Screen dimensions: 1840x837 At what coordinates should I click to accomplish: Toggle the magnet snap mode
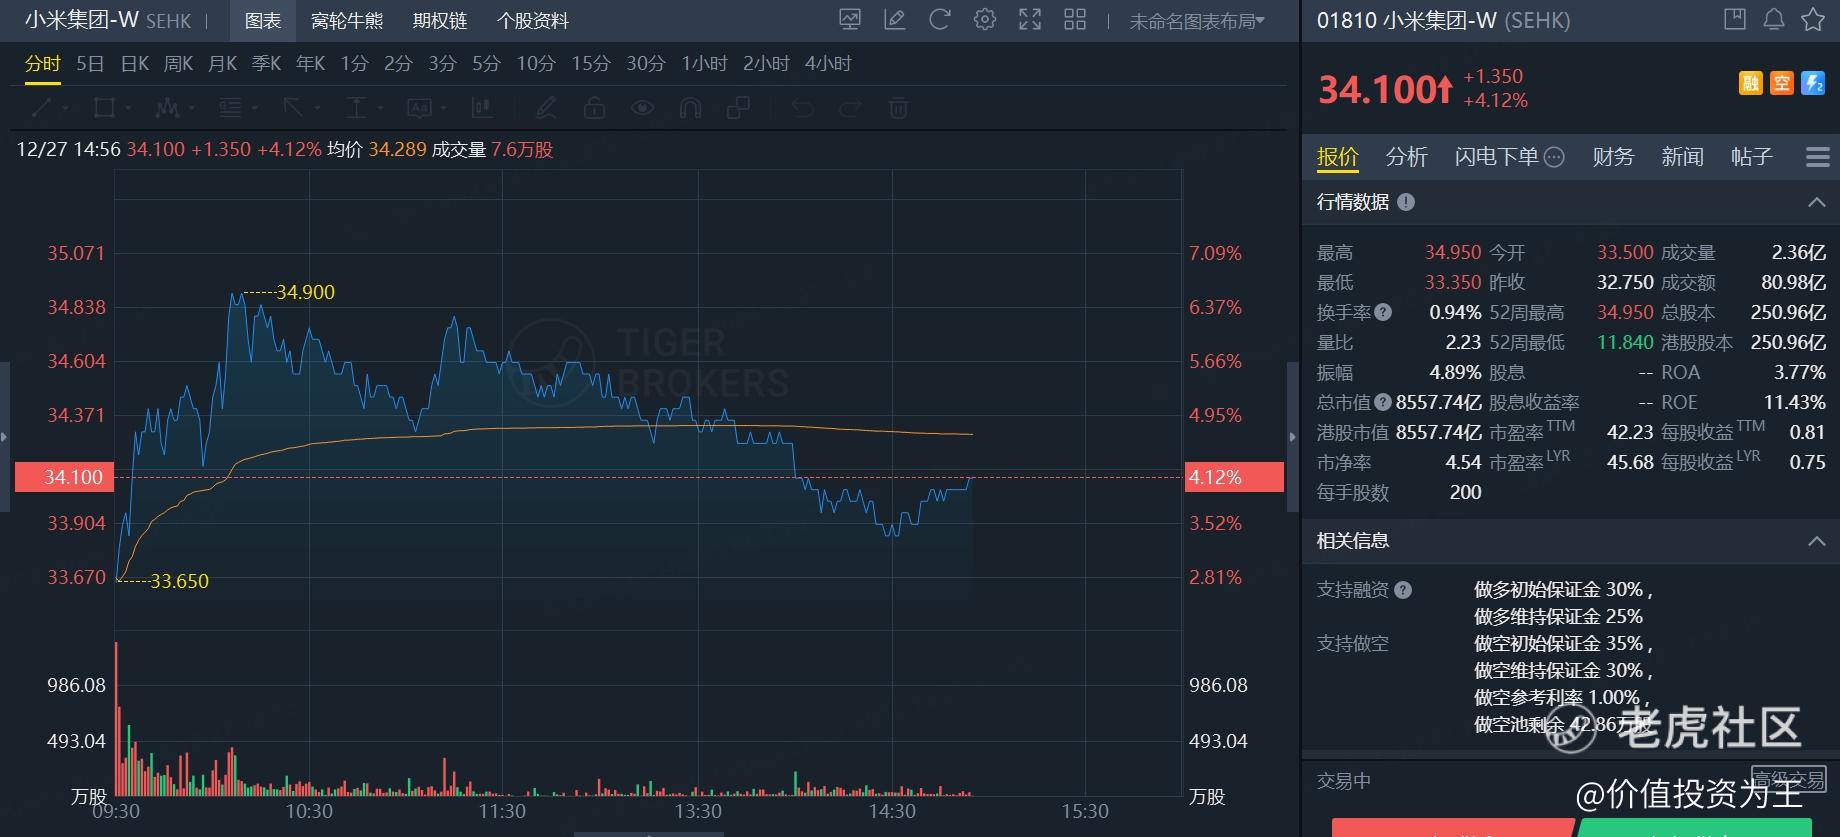click(690, 108)
